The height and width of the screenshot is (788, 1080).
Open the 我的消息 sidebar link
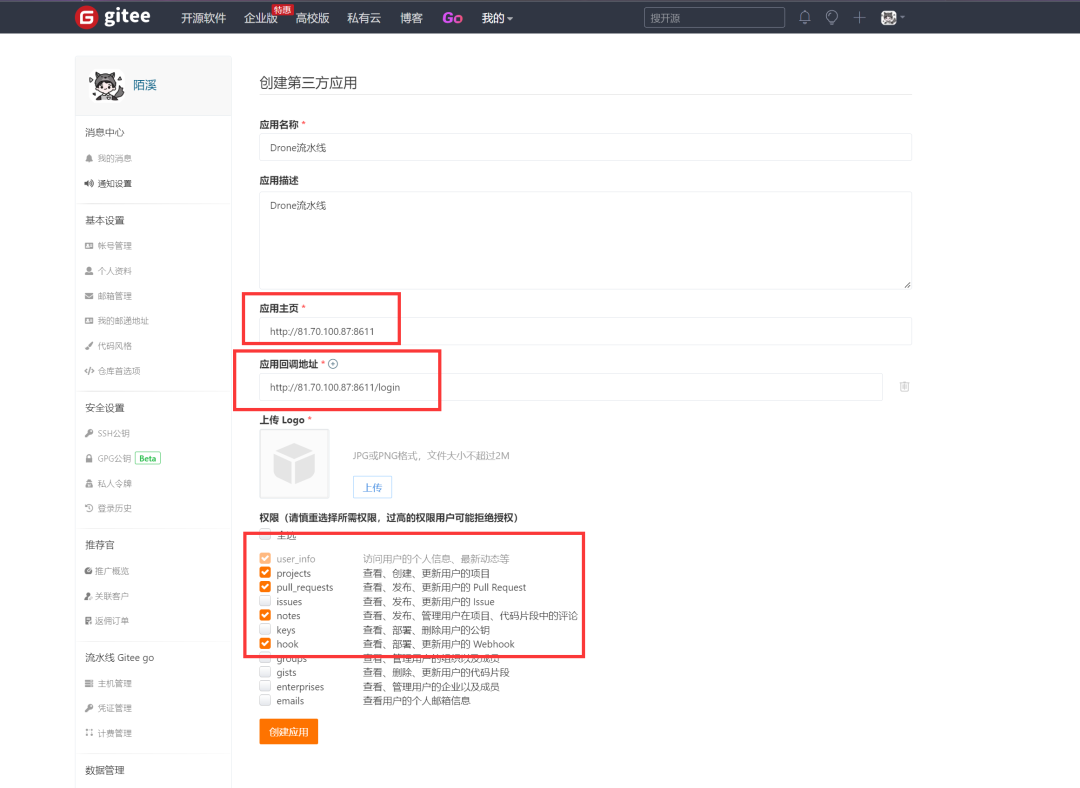(114, 158)
